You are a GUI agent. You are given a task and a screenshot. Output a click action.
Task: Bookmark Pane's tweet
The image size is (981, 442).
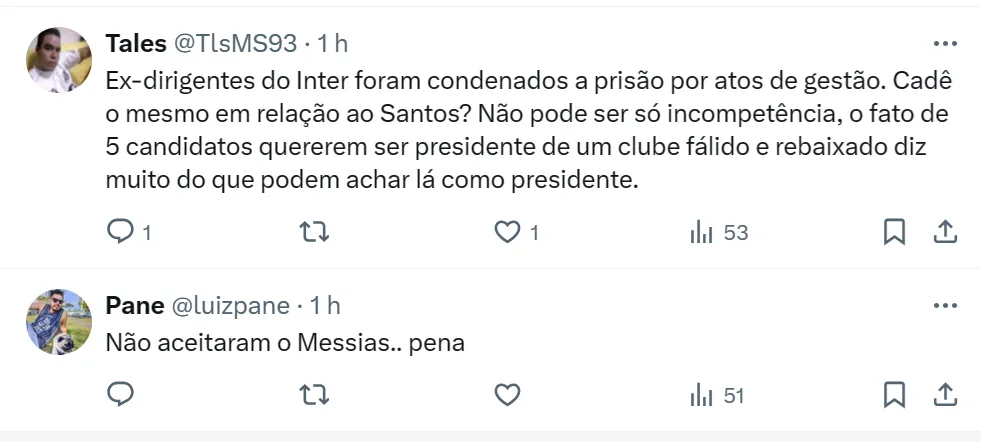[x=894, y=395]
